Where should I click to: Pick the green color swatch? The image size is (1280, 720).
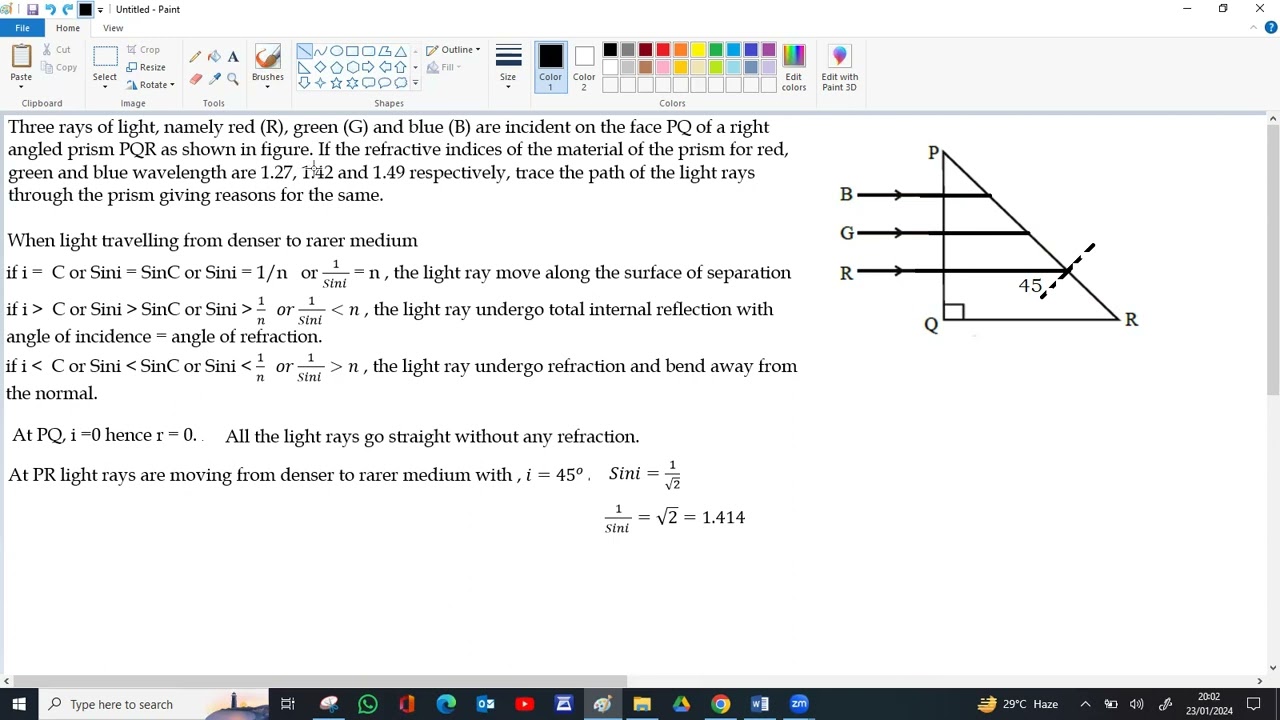click(x=716, y=50)
